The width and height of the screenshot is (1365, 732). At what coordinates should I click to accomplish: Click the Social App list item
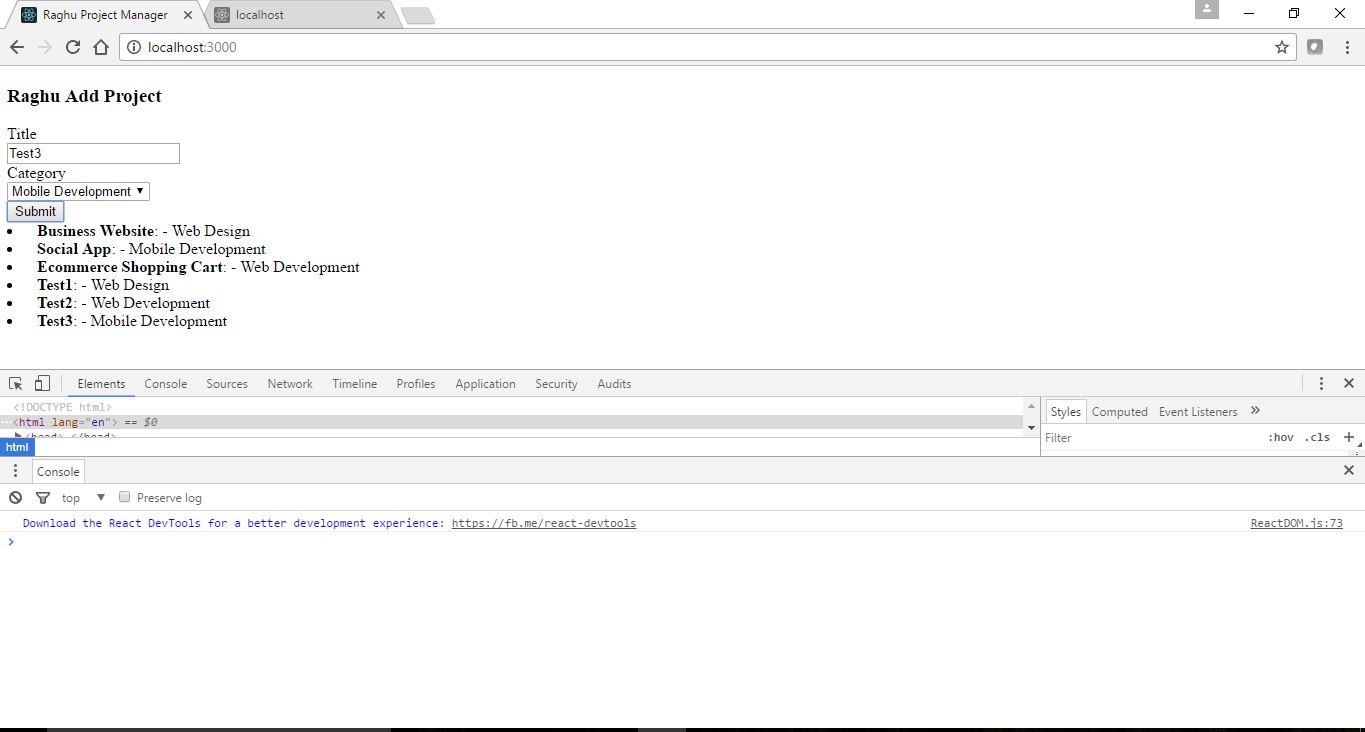(151, 249)
